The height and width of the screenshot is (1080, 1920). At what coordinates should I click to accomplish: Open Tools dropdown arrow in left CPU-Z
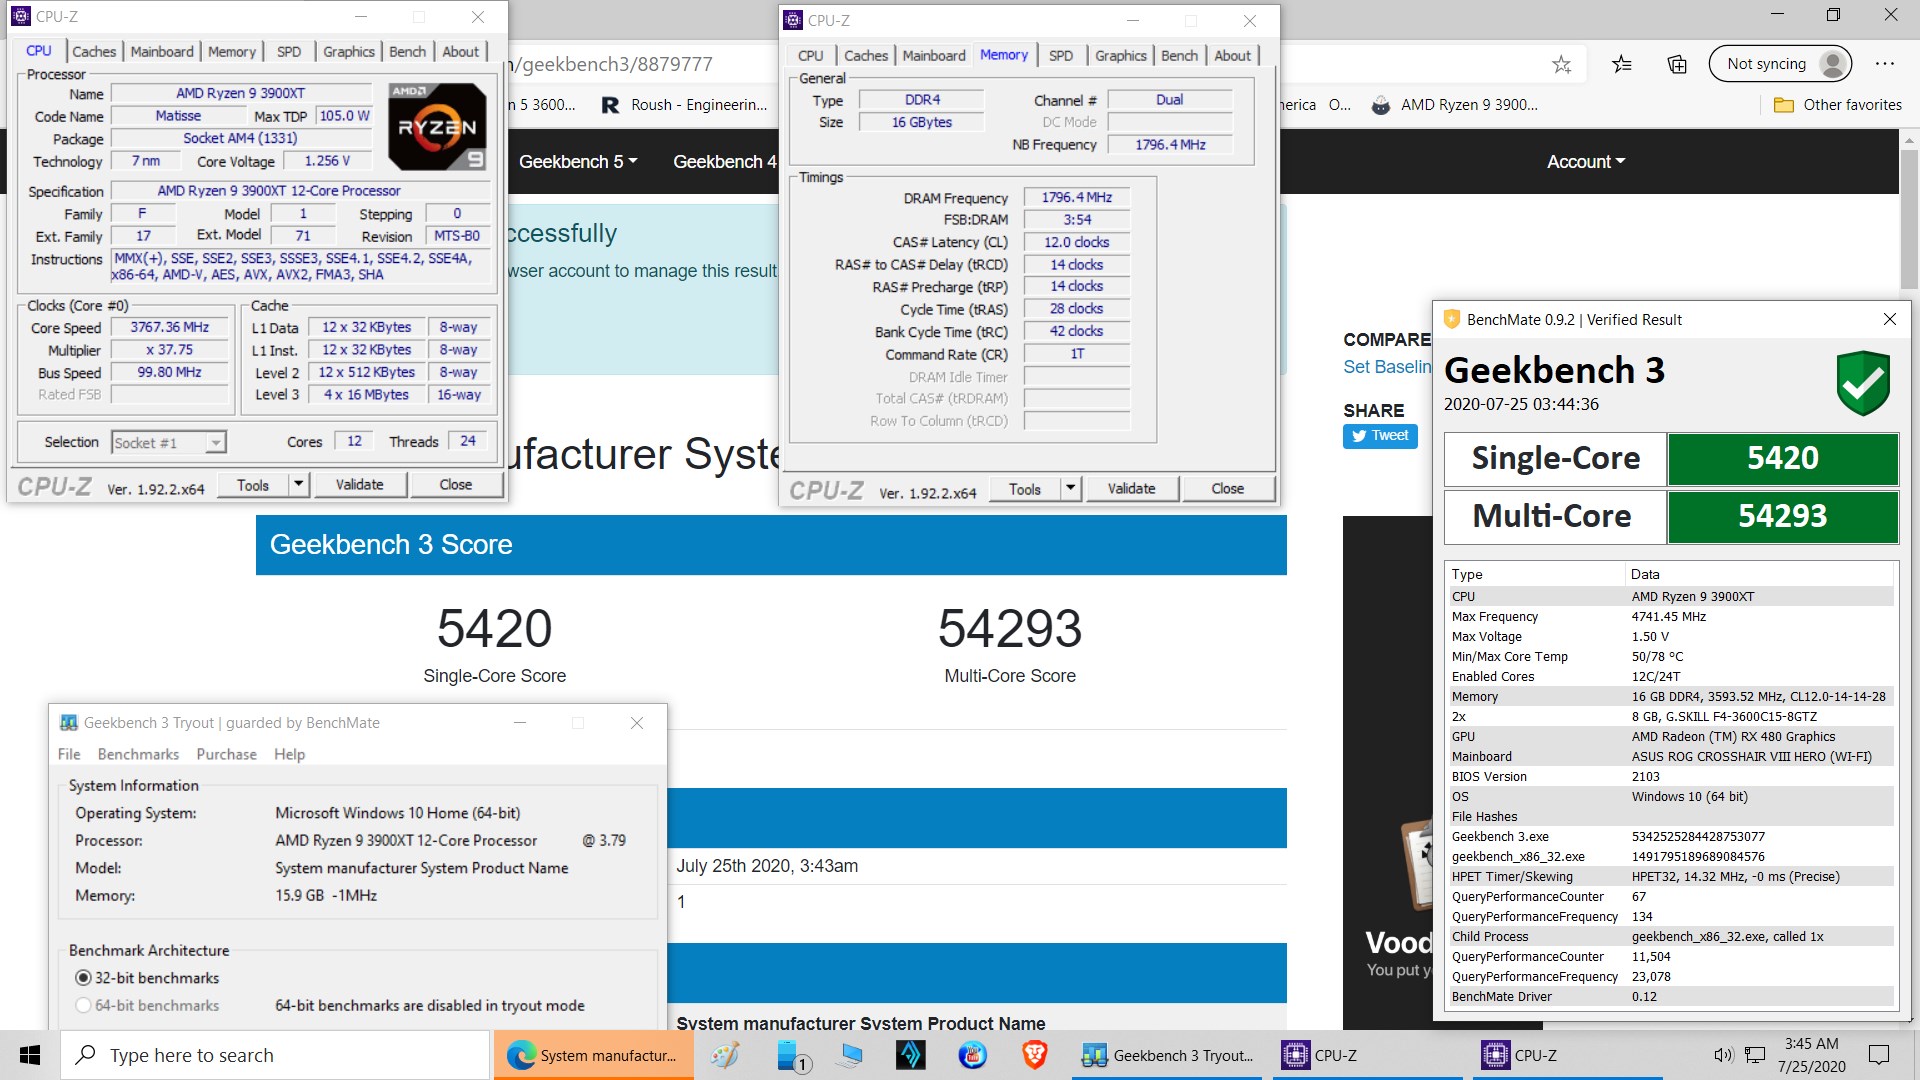pos(298,484)
